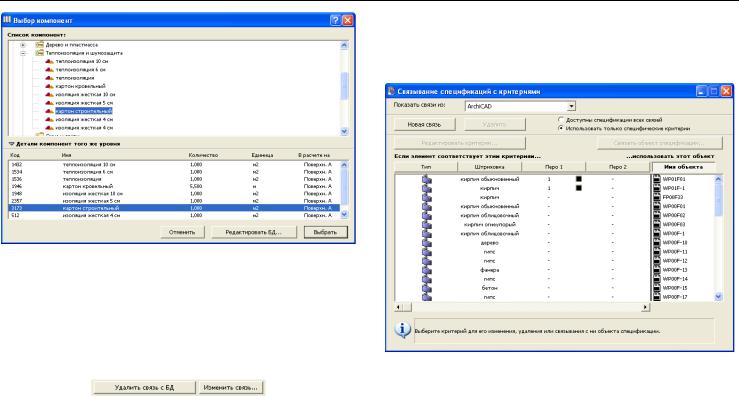Viewport: 739px width, 396px height.
Task: Click the object icon next to WP00F-11
Action: coord(657,252)
